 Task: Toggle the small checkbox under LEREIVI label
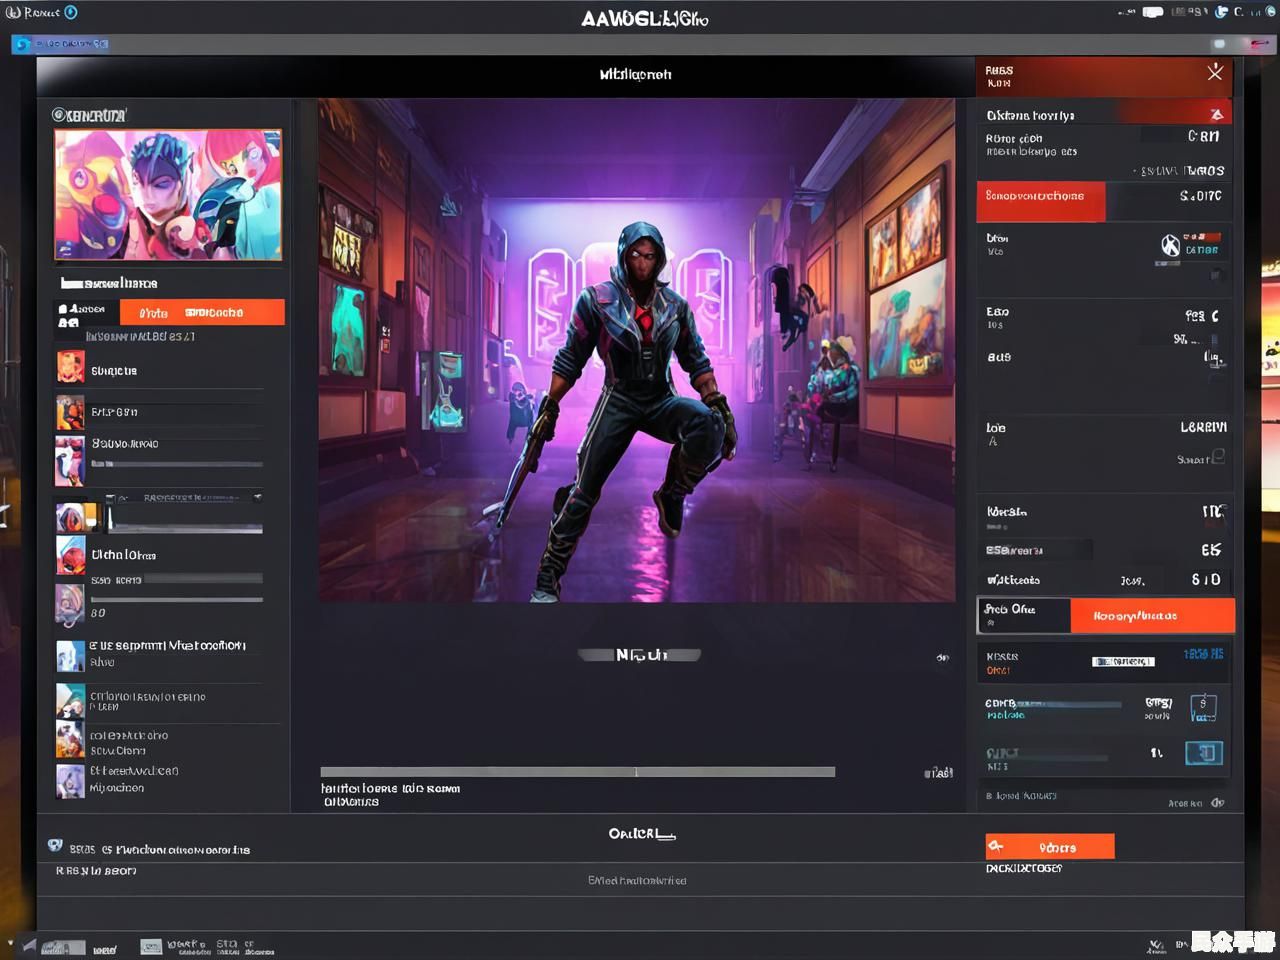[1218, 457]
